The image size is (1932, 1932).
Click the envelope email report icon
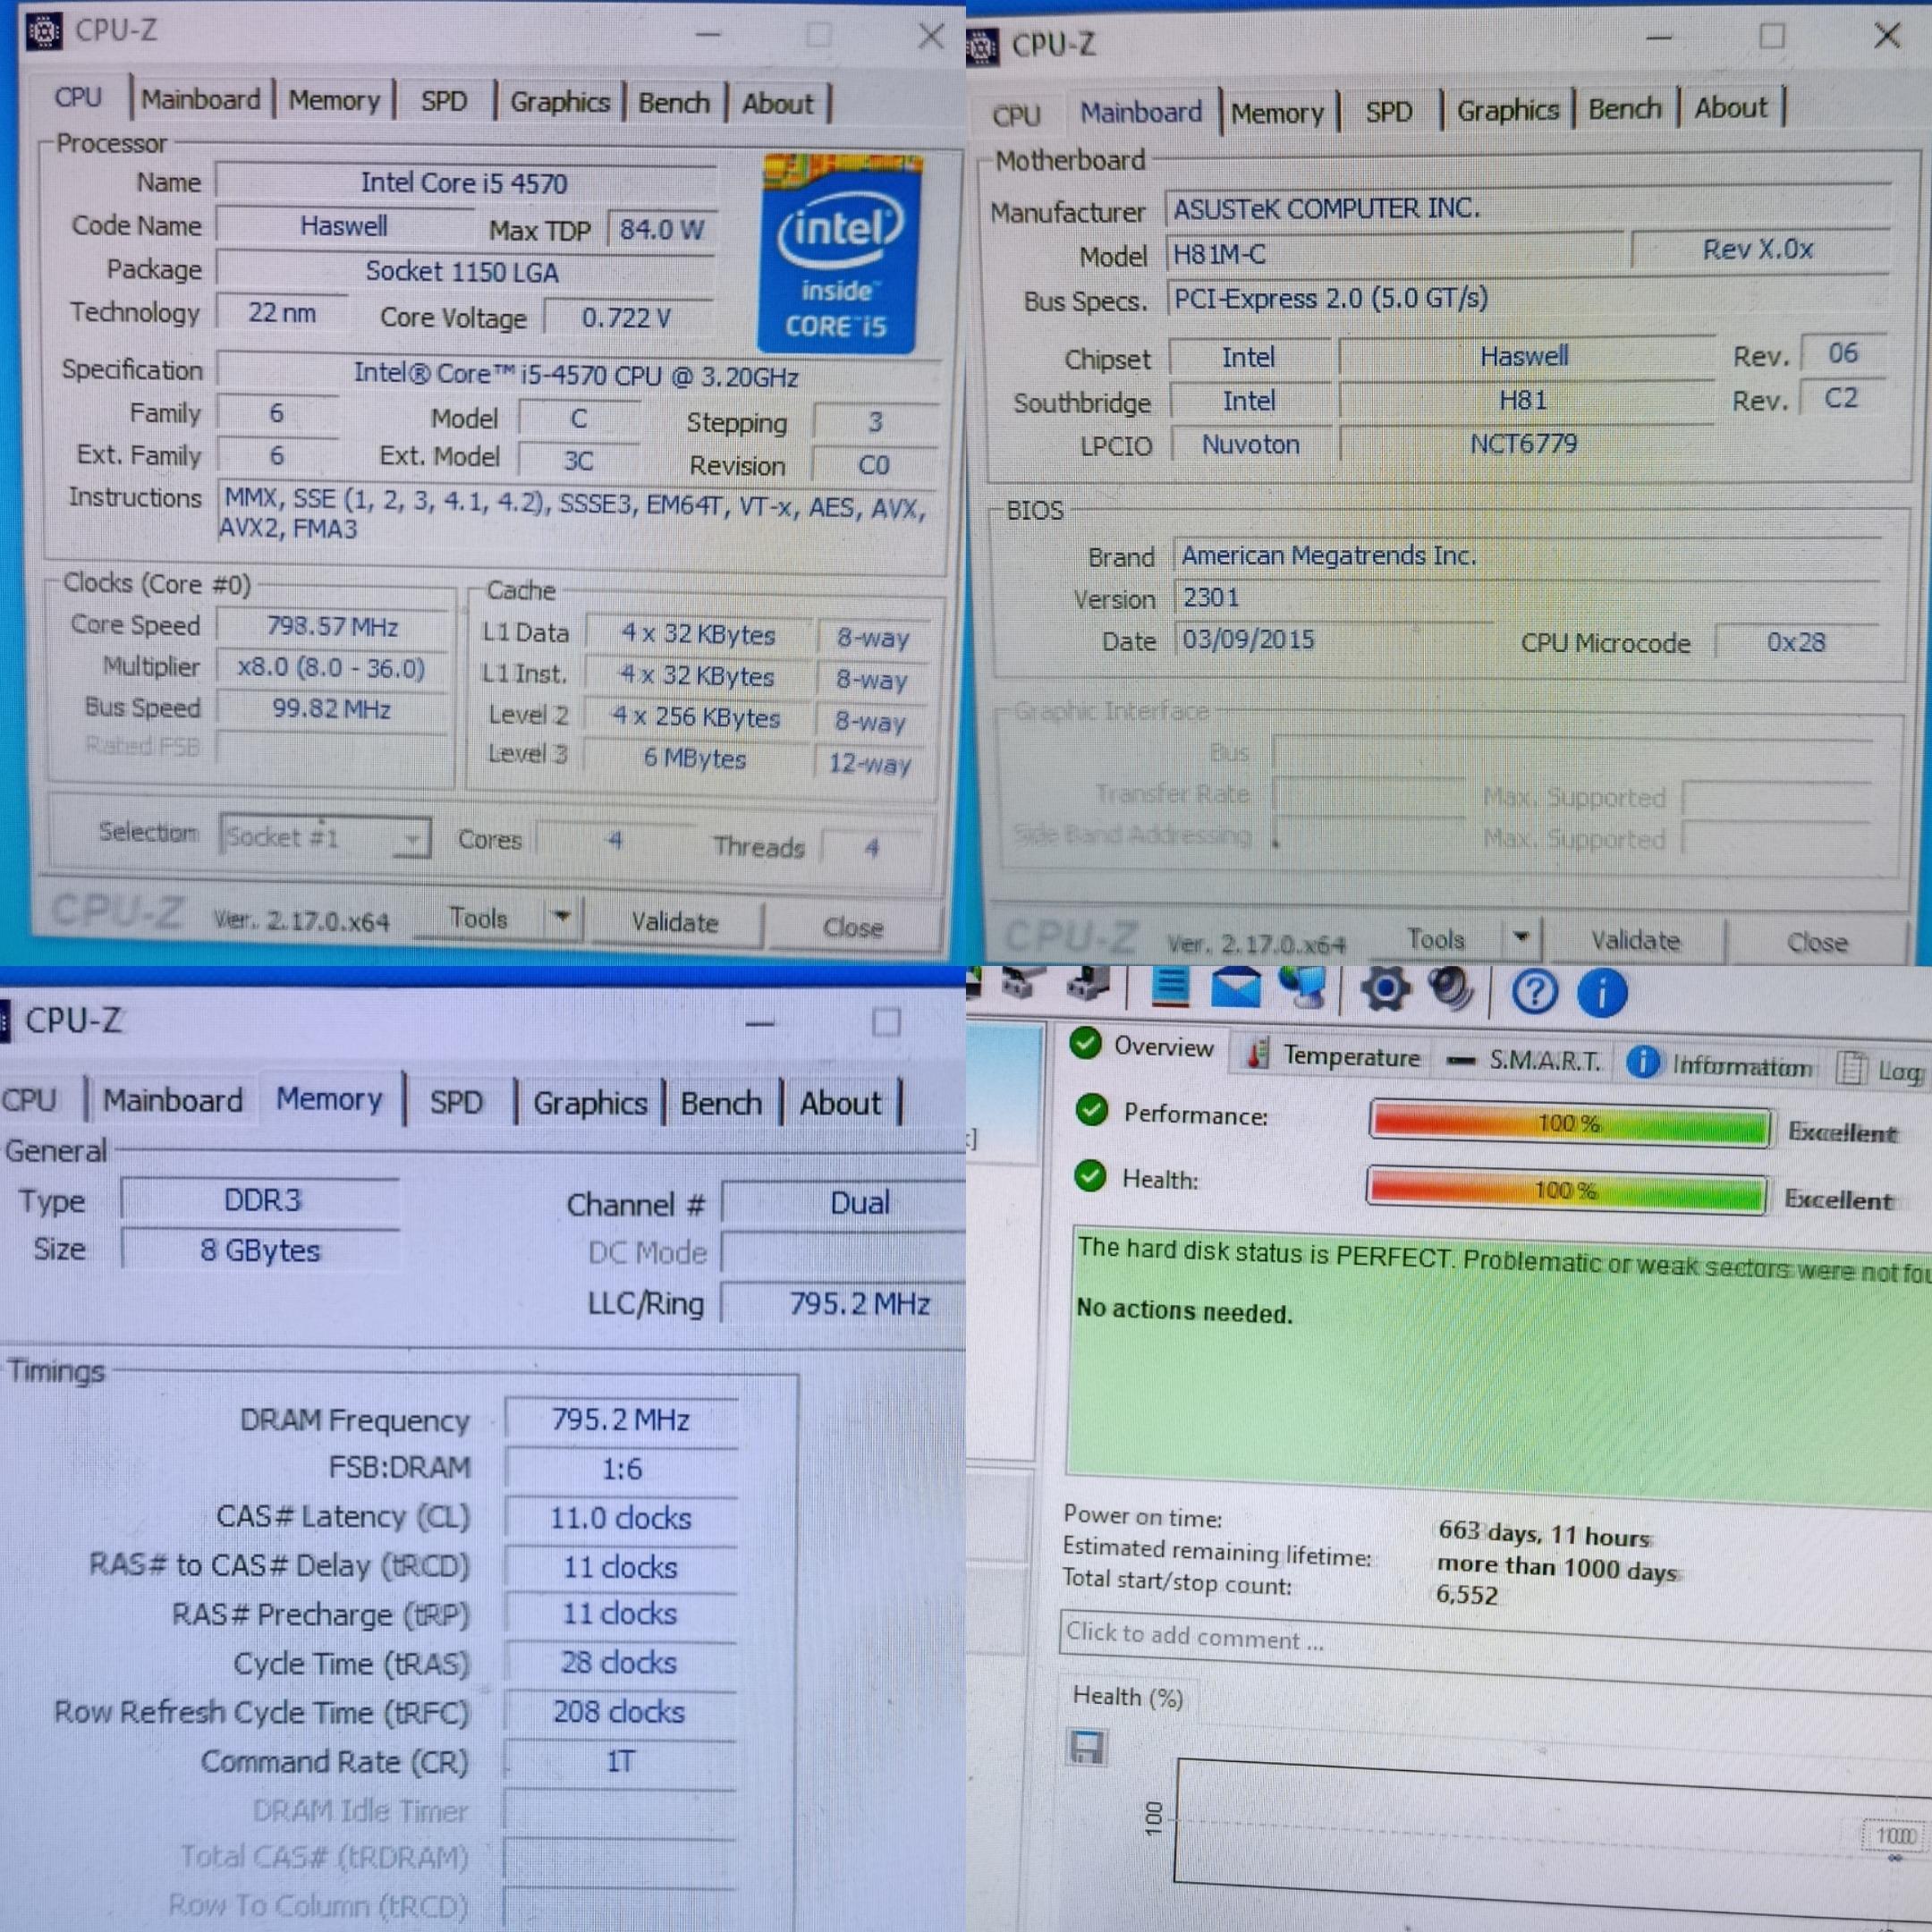(x=1236, y=988)
